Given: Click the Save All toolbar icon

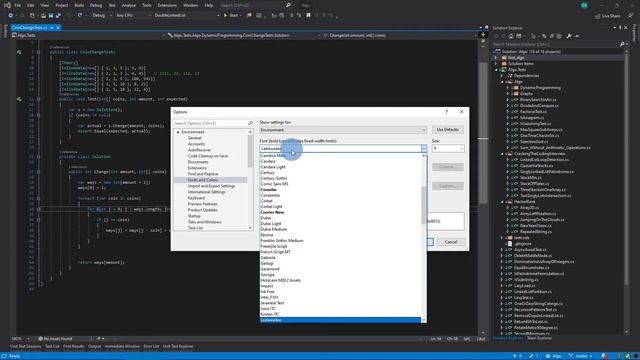Looking at the screenshot, I should pyautogui.click(x=58, y=16).
